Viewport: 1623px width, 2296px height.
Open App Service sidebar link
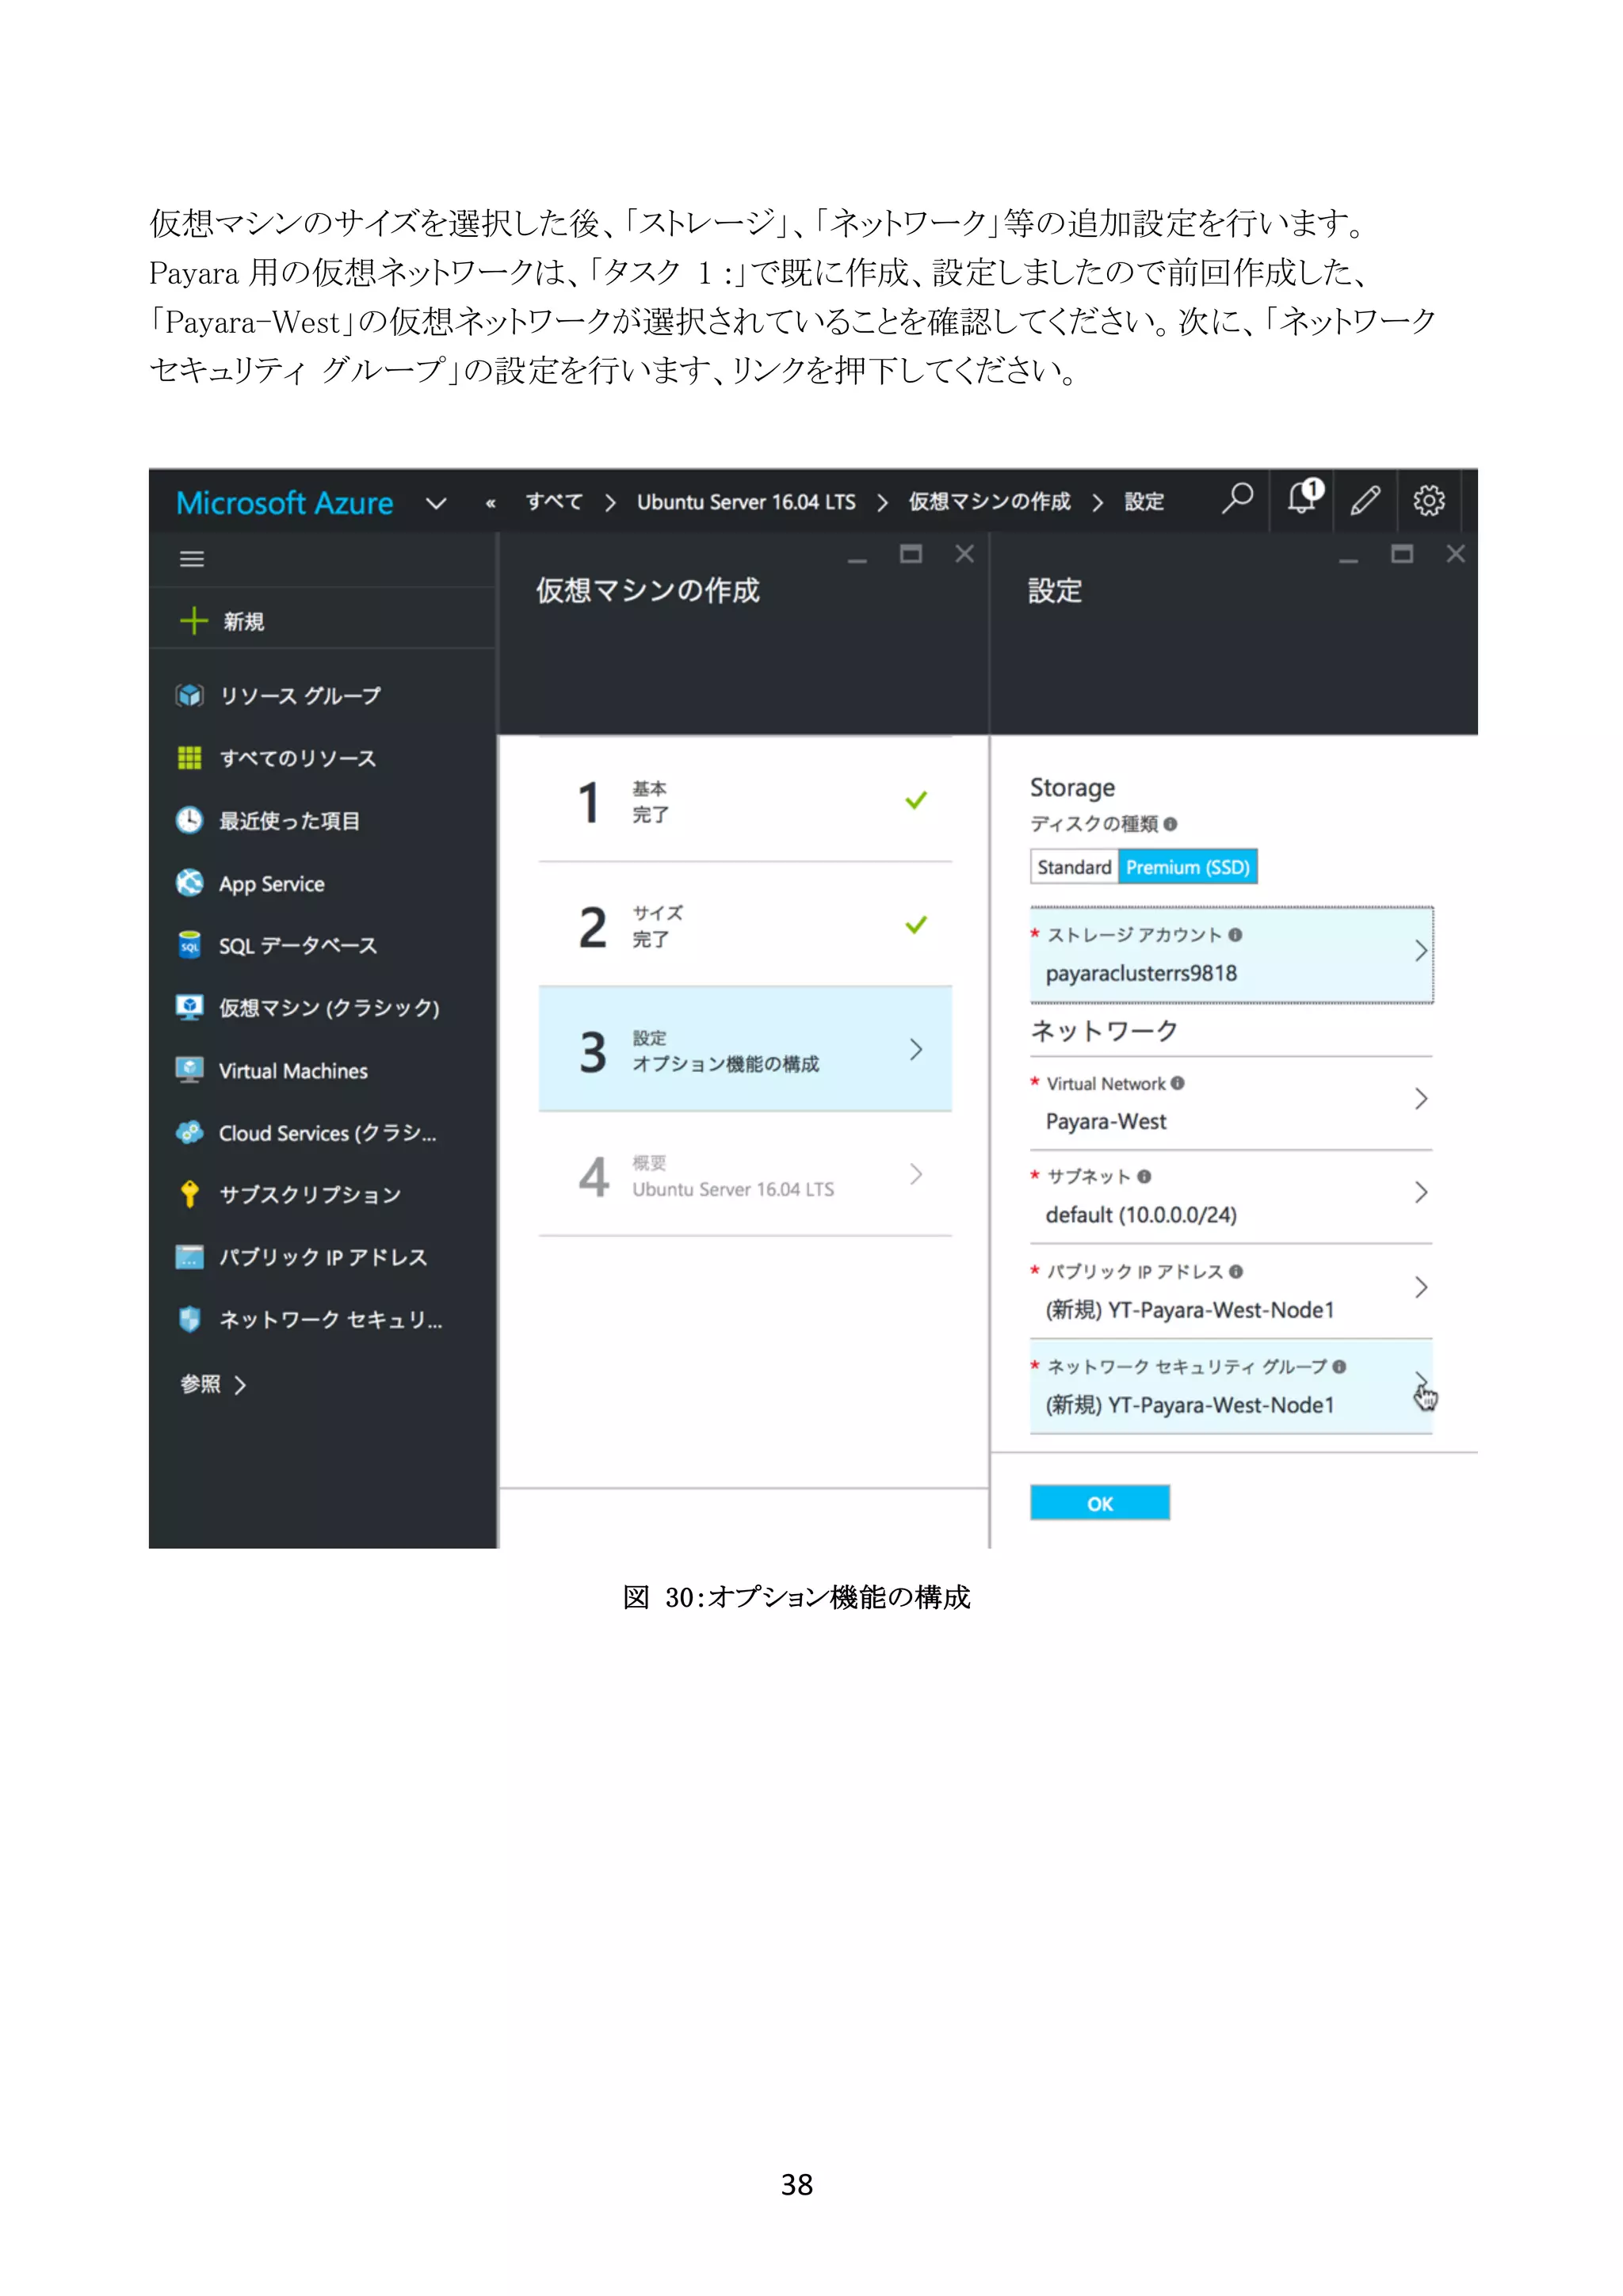coord(271,884)
